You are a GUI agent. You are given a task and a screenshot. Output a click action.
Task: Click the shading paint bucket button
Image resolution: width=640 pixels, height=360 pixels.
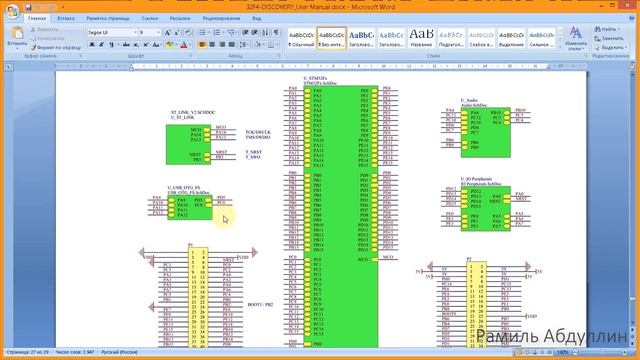click(x=259, y=44)
